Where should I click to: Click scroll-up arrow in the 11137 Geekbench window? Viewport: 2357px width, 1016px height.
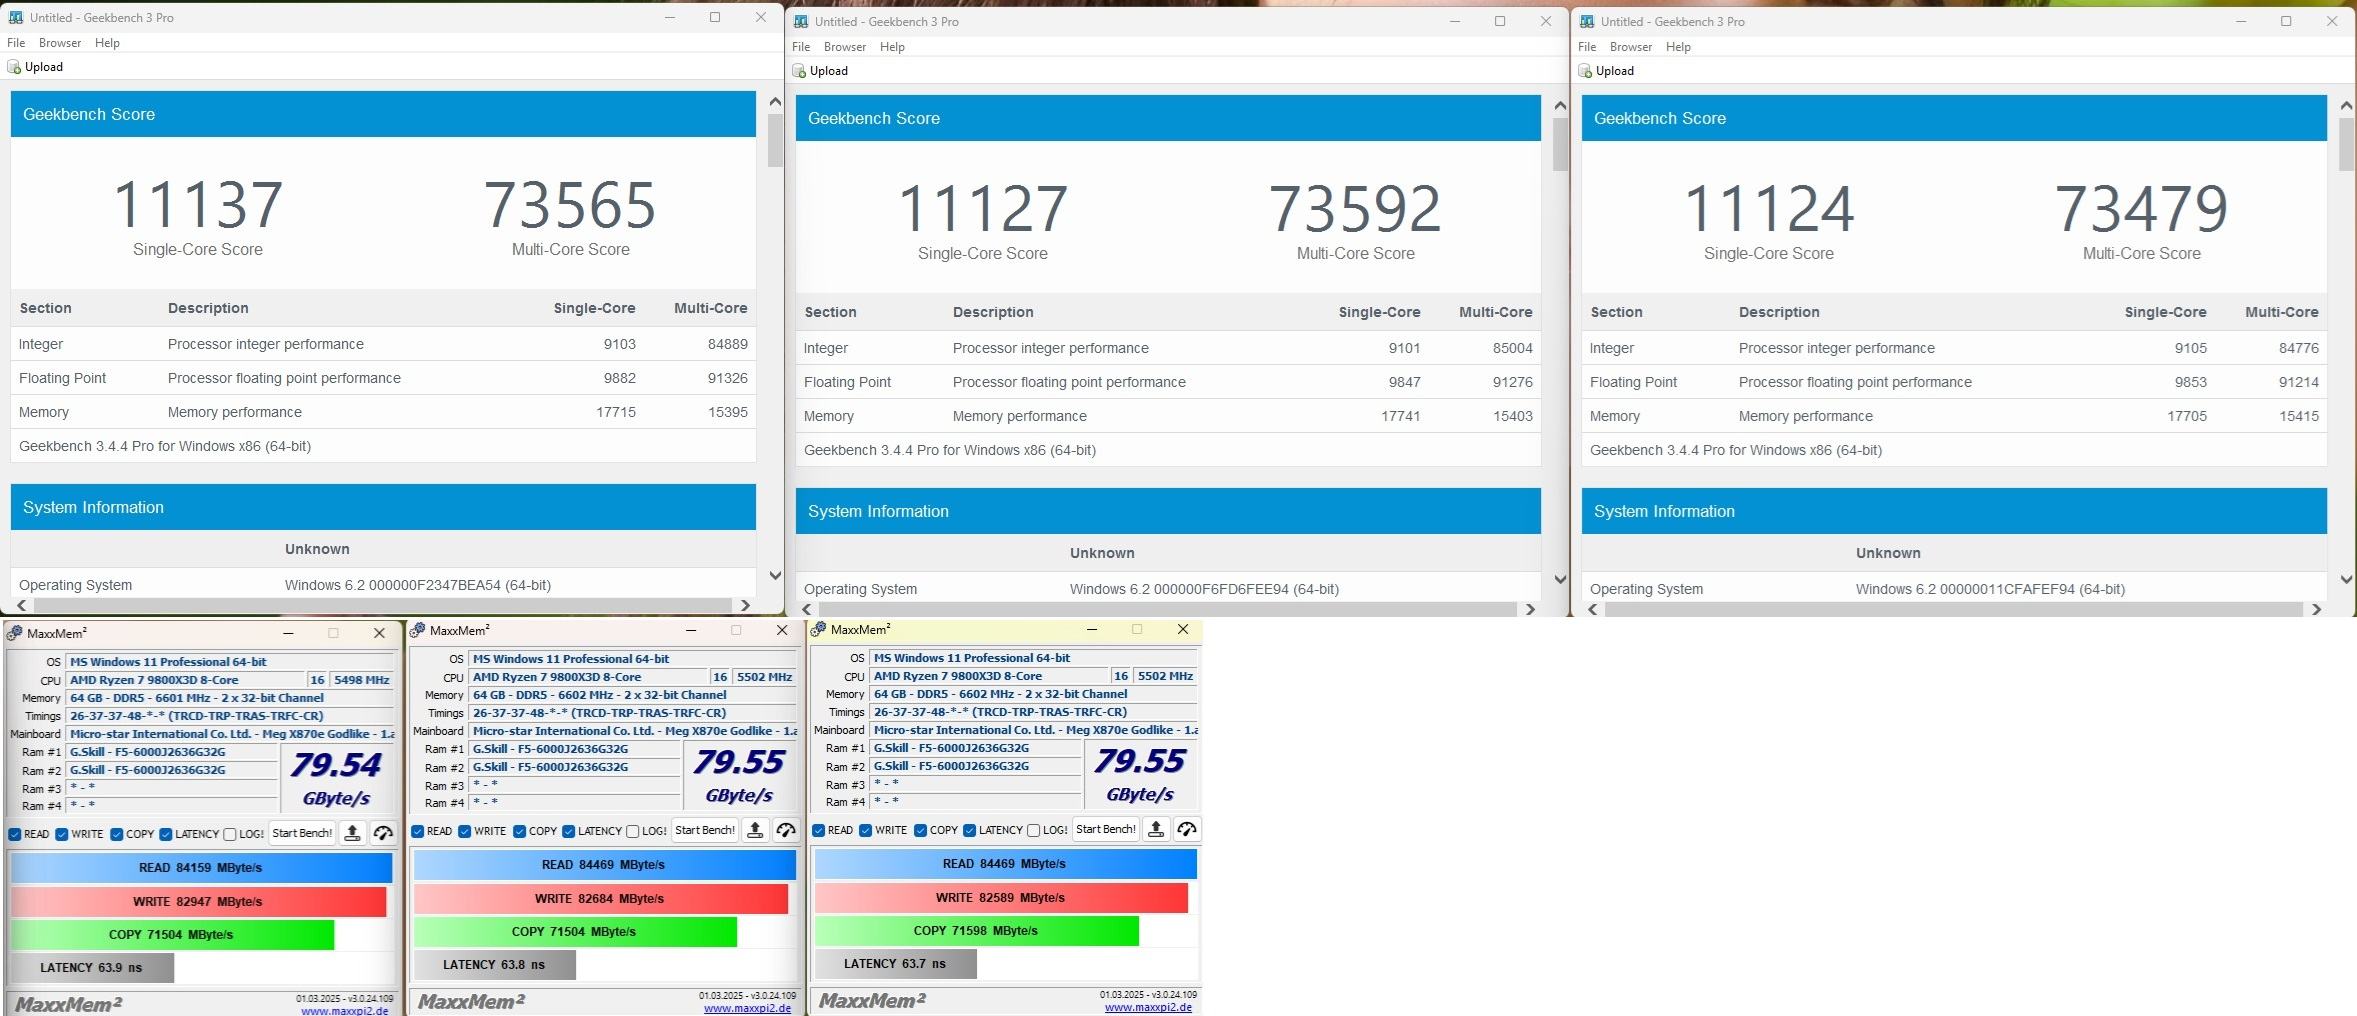click(775, 101)
